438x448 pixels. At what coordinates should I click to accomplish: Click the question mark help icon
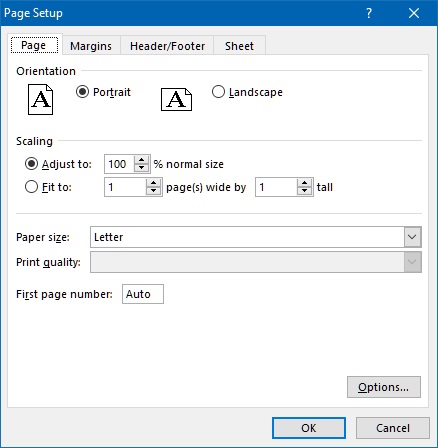point(369,13)
